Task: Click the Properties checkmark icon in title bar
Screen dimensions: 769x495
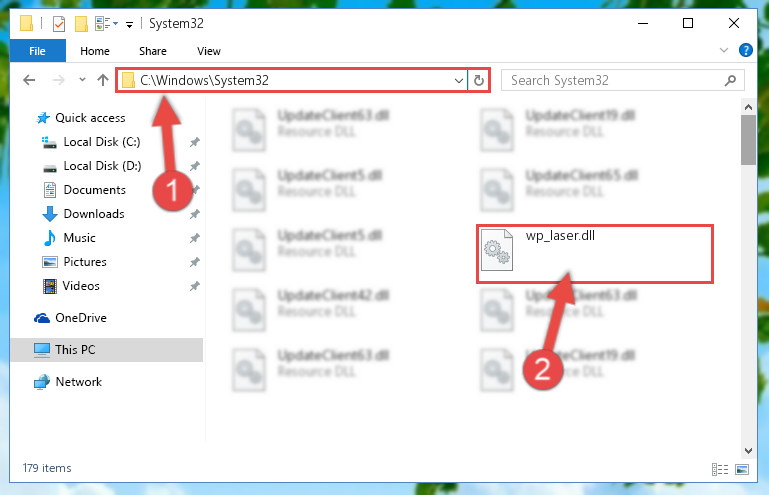Action: click(59, 24)
